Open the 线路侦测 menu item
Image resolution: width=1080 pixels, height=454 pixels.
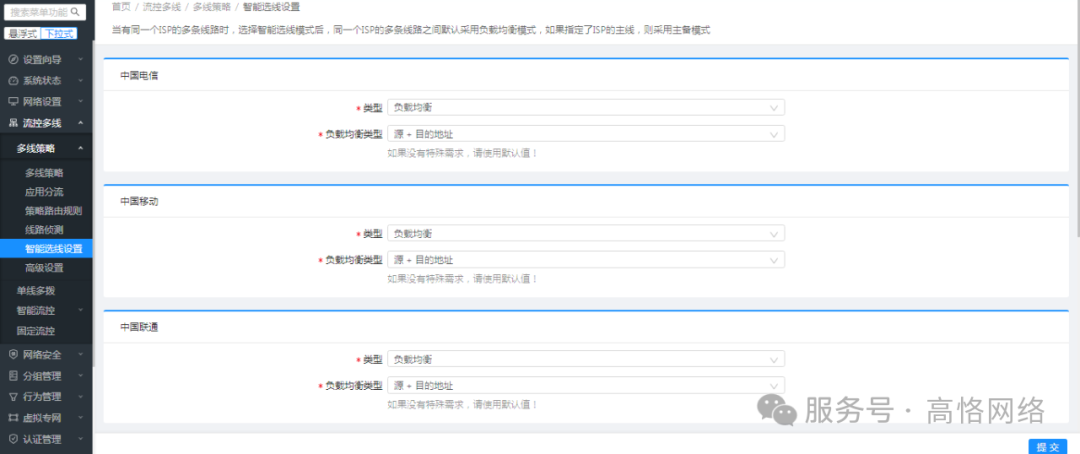tap(44, 229)
